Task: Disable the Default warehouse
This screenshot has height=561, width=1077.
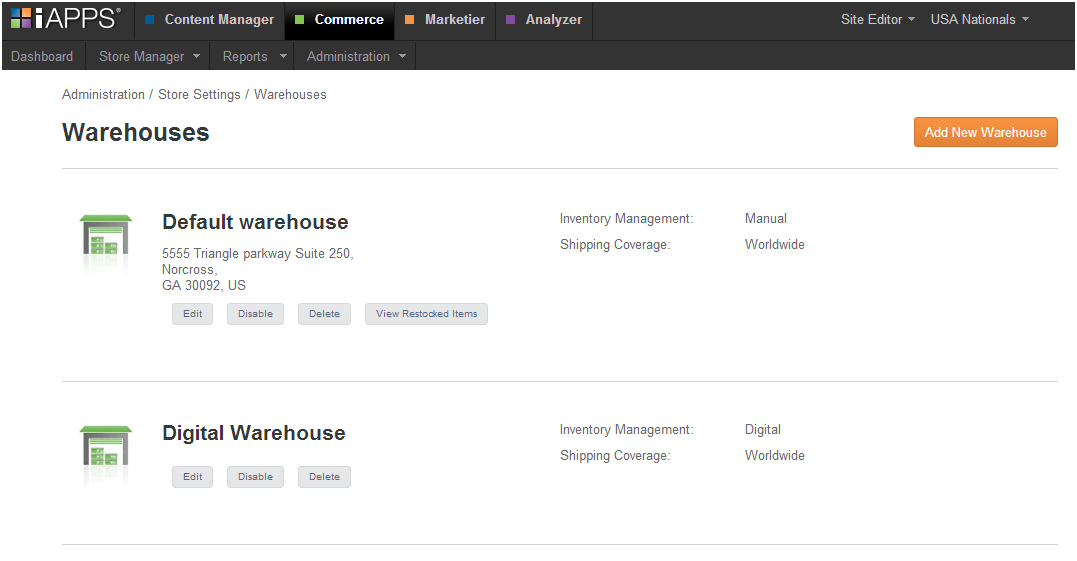Action: (255, 314)
